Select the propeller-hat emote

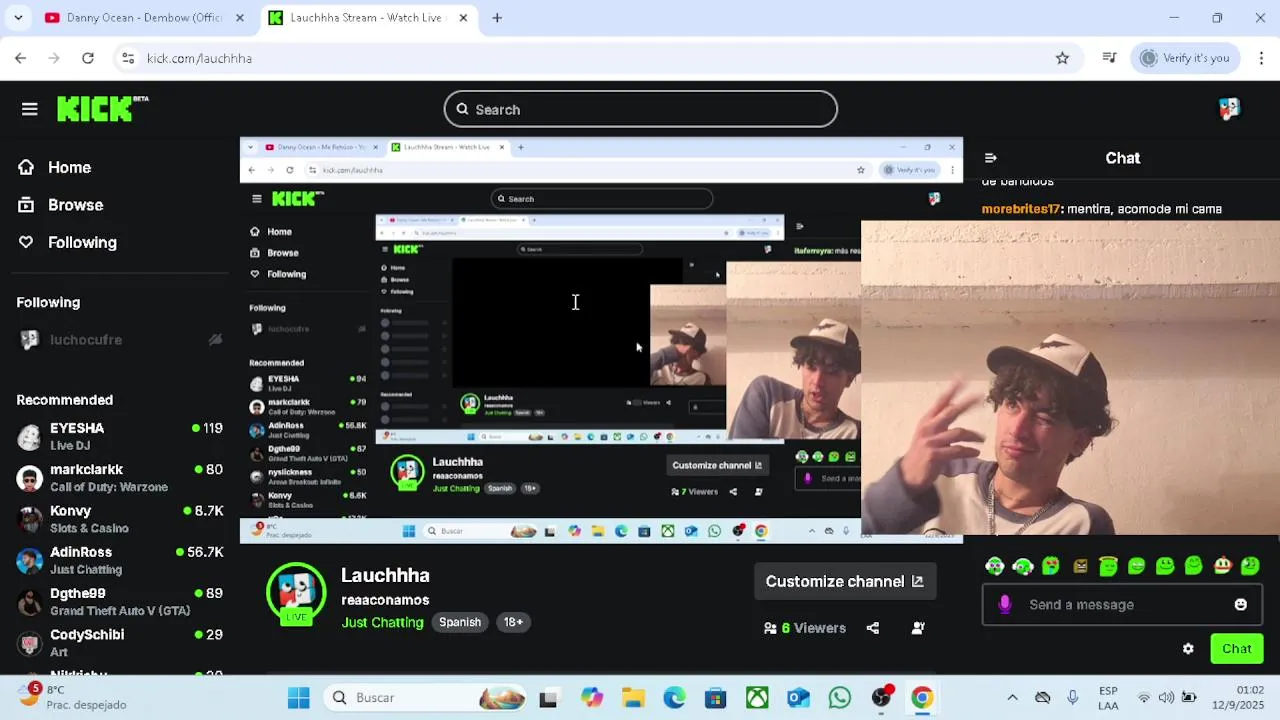click(1222, 566)
